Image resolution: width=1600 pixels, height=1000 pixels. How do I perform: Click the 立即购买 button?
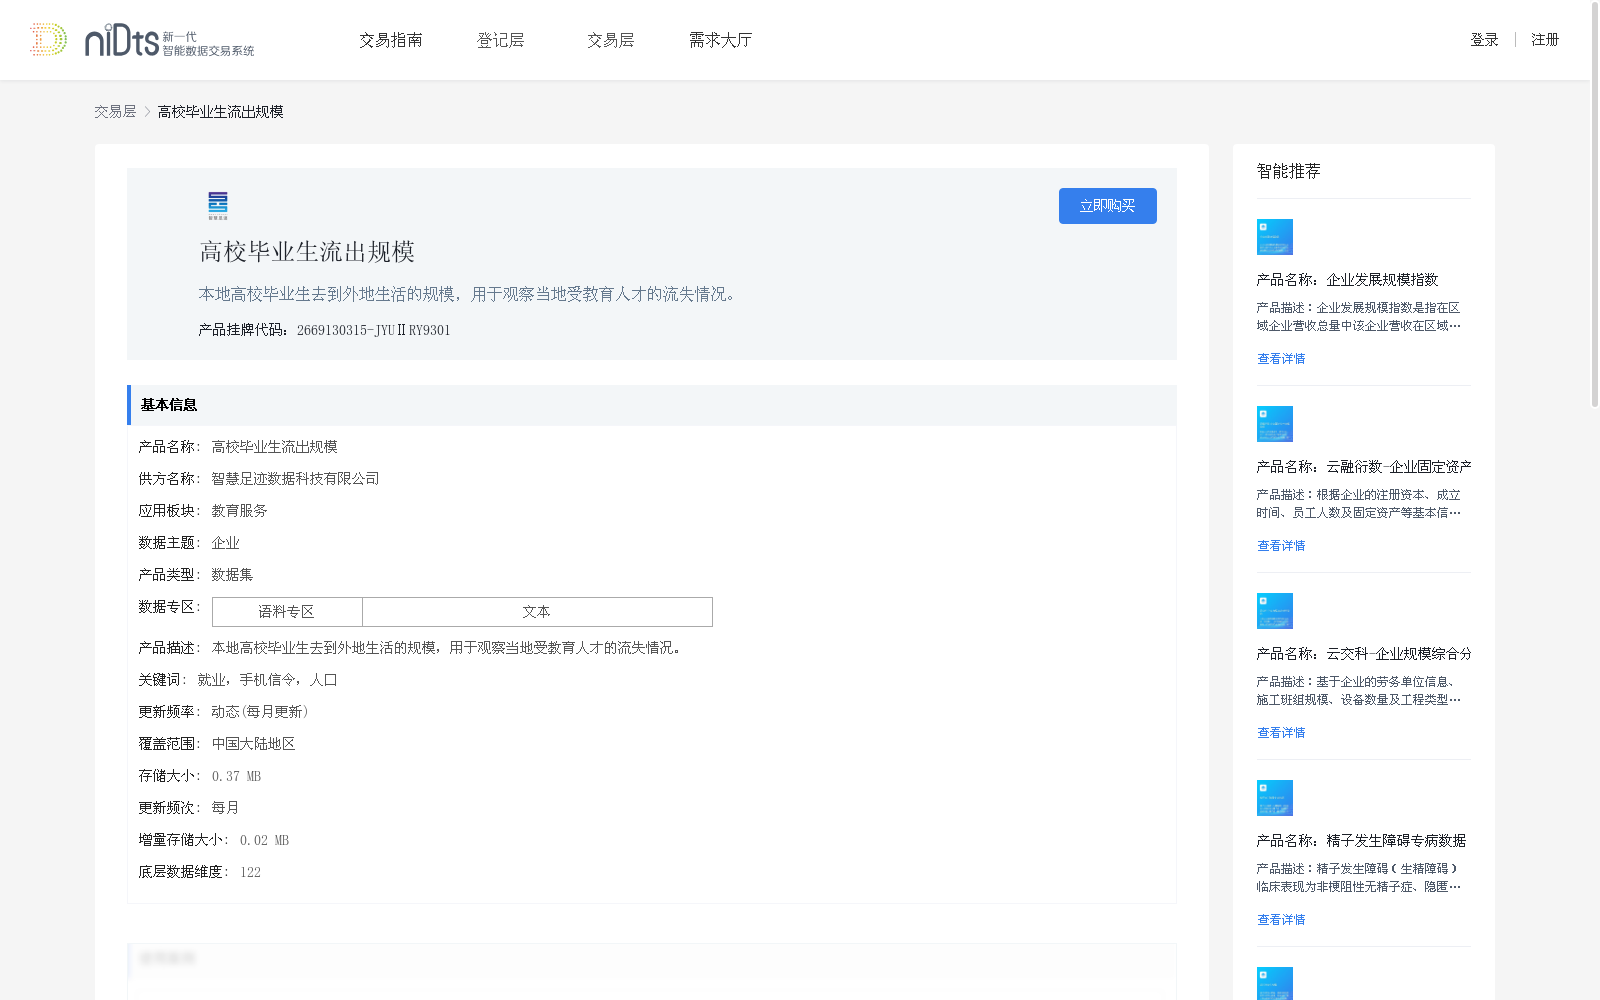coord(1108,206)
